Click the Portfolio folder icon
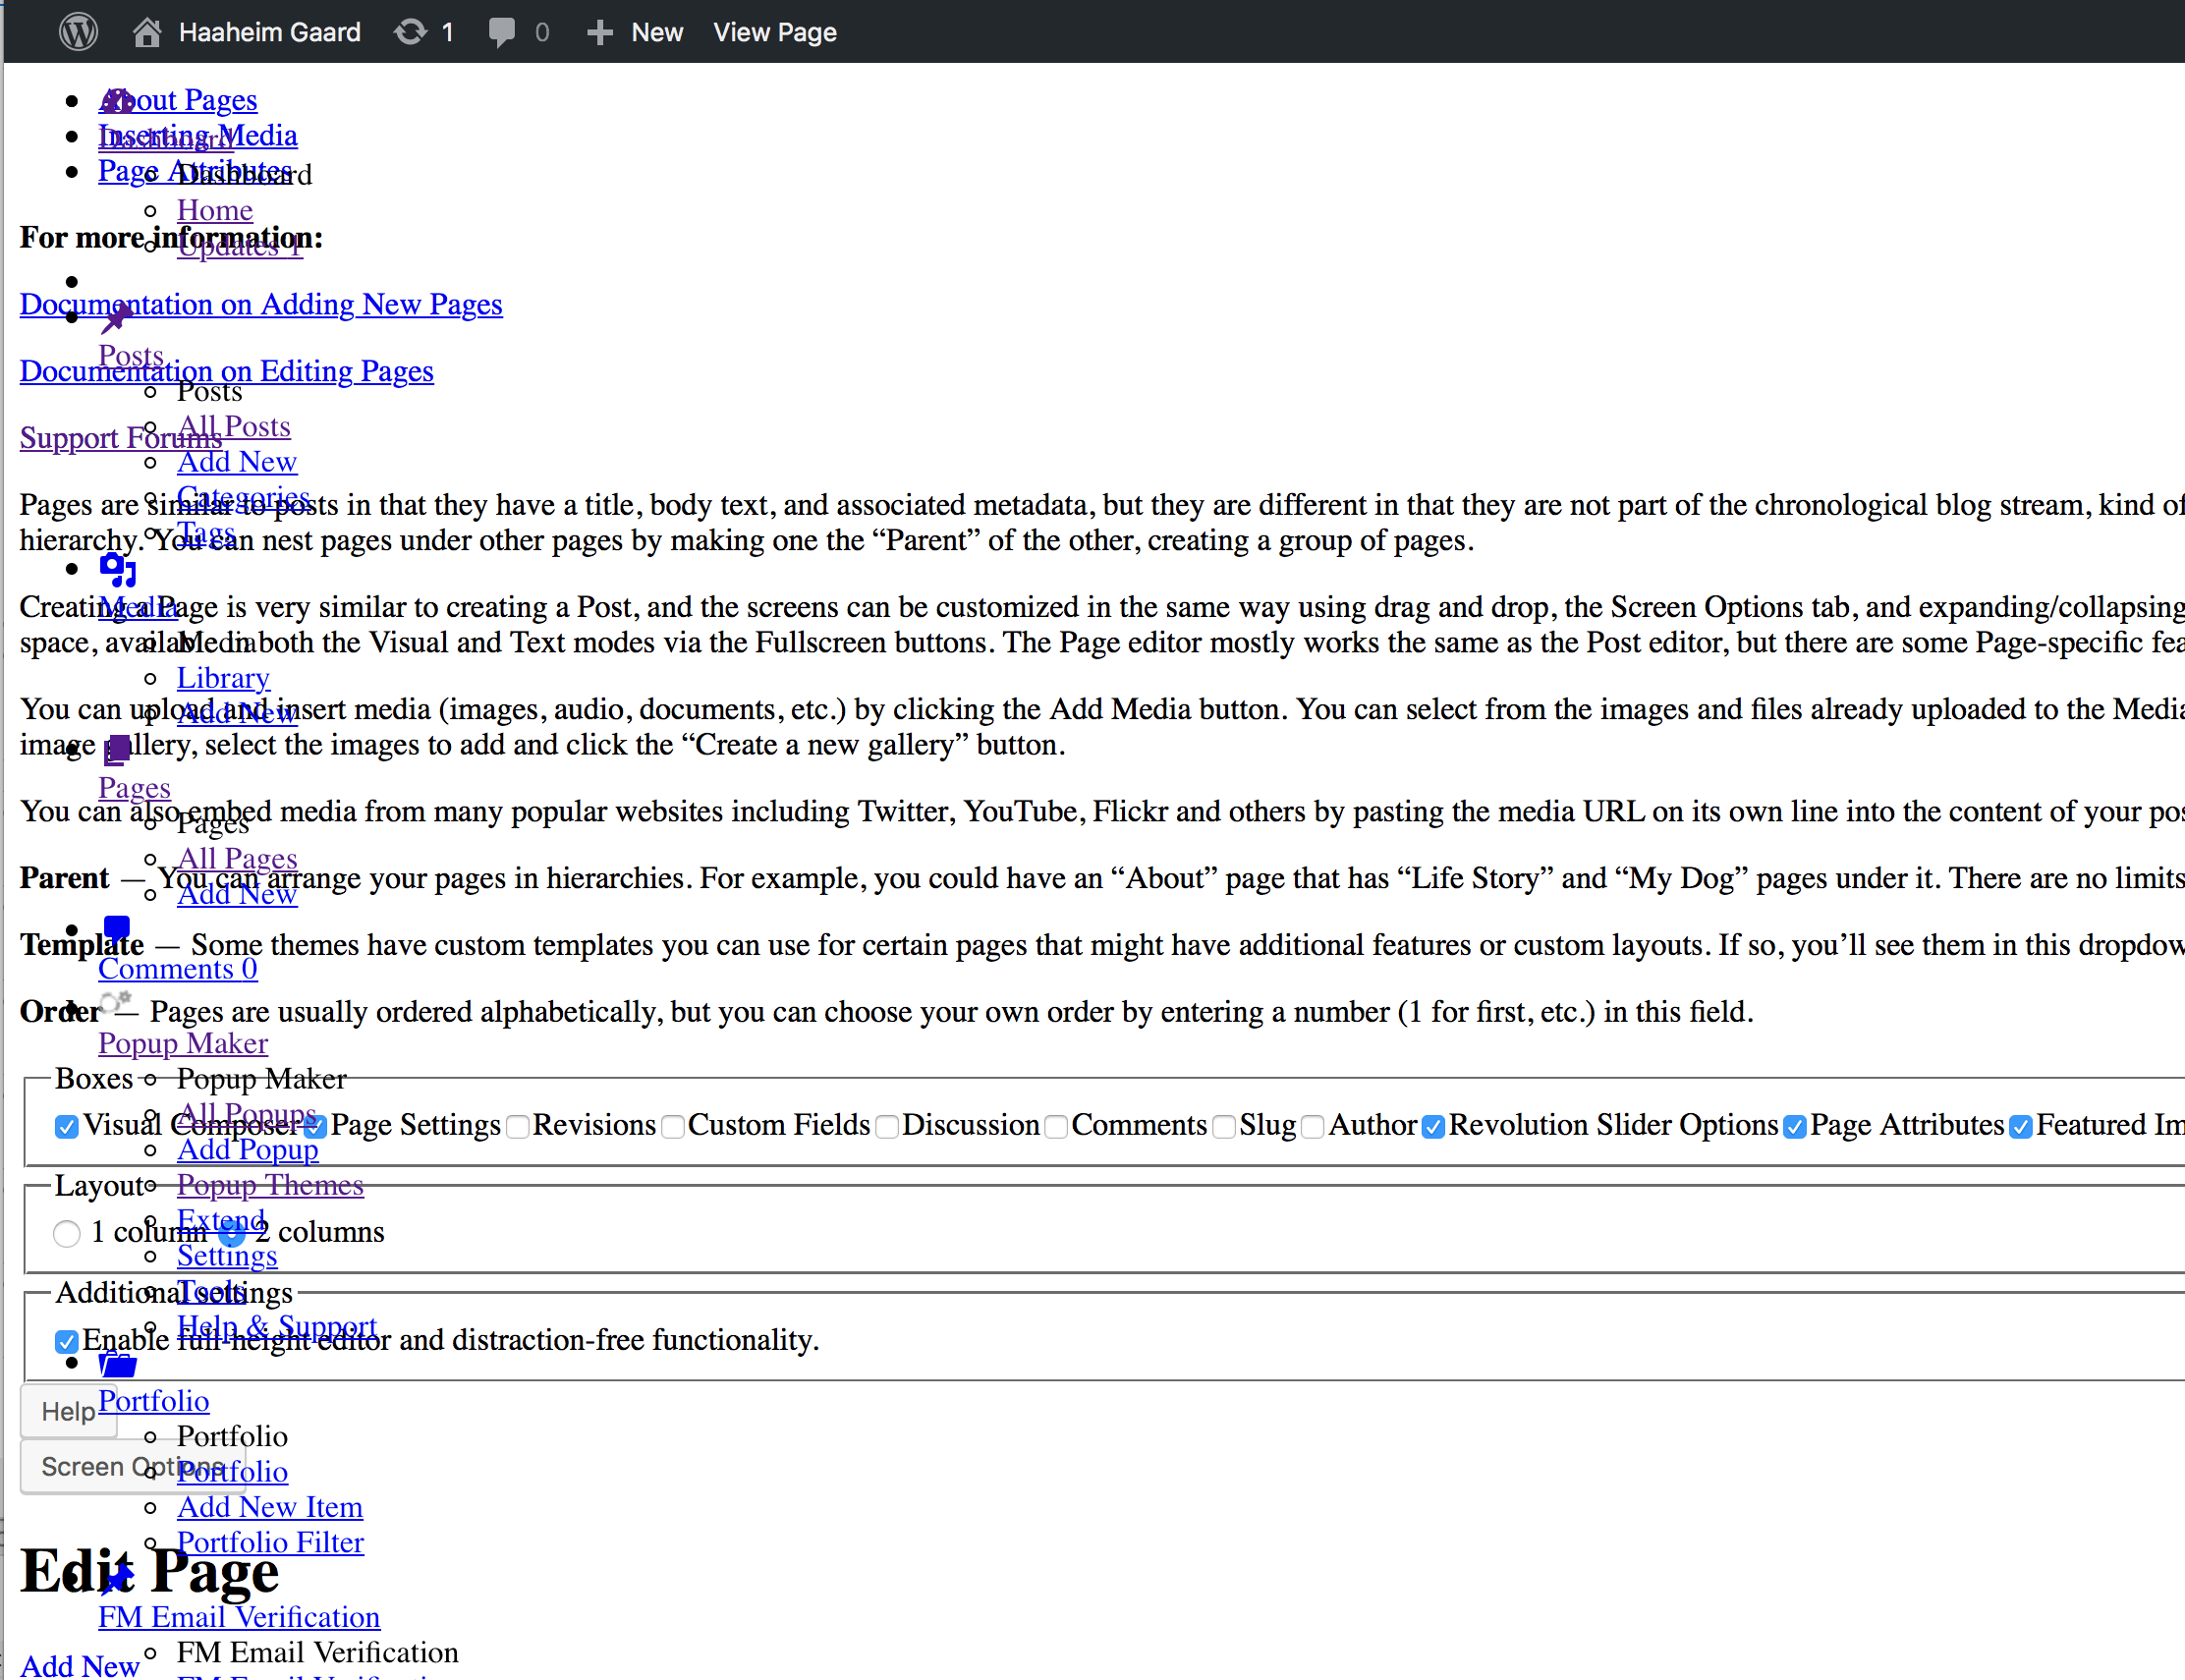The height and width of the screenshot is (1680, 2185). pos(118,1364)
